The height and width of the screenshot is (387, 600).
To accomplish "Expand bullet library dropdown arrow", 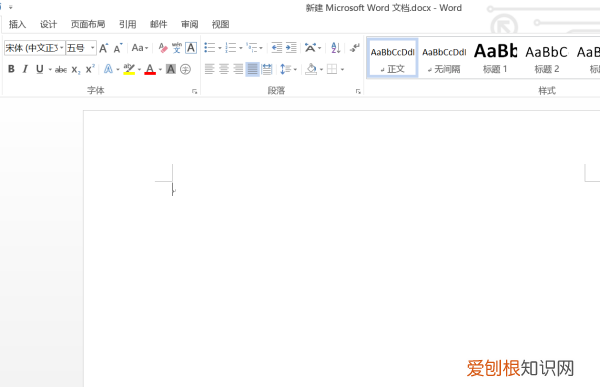I will [220, 48].
